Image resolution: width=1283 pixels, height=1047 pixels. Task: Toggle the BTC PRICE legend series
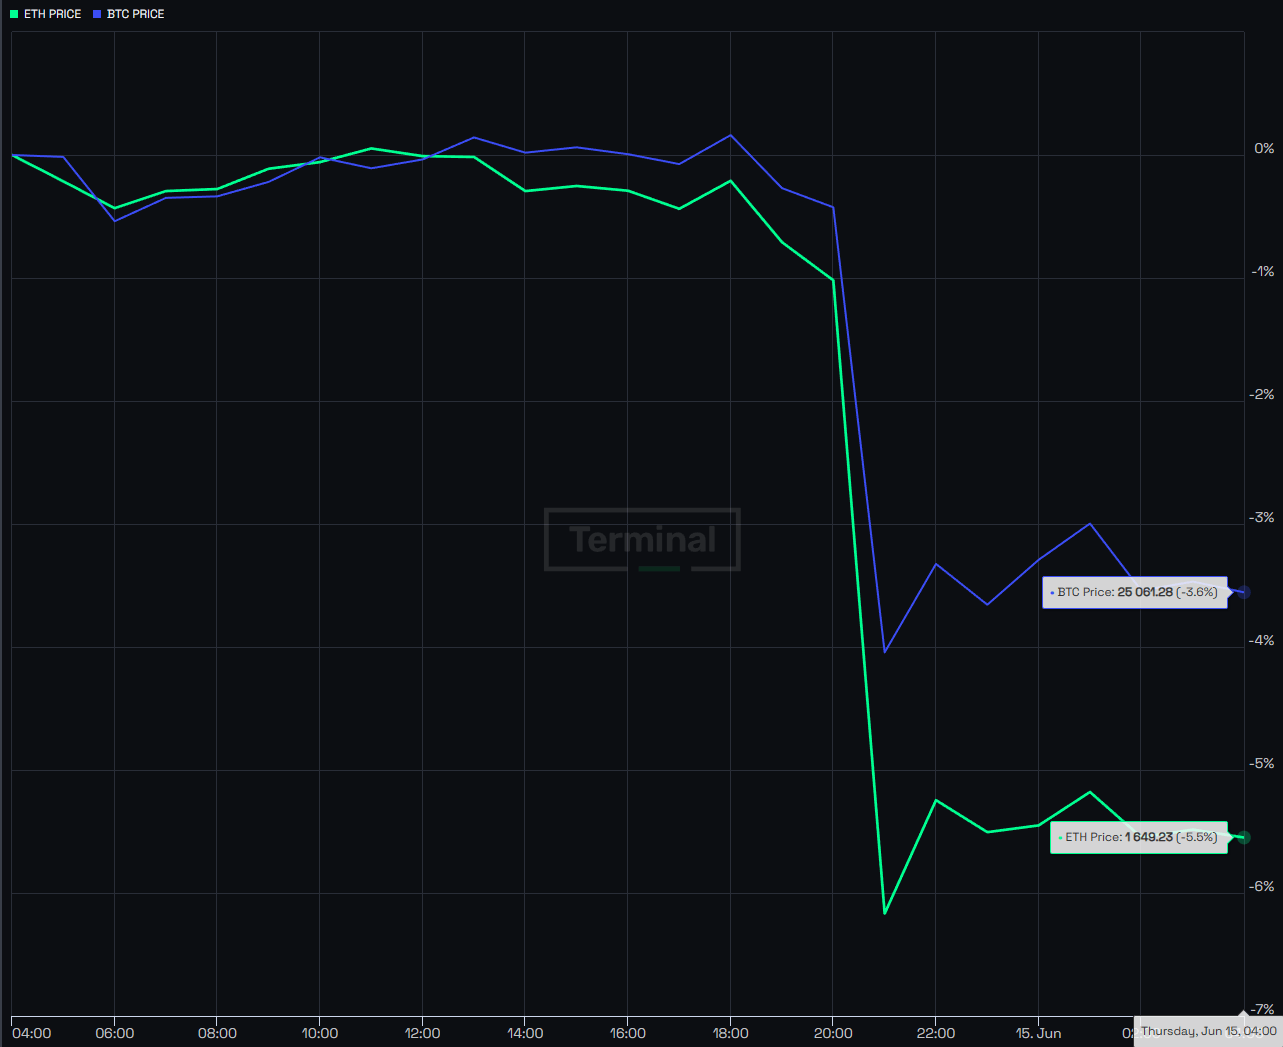(128, 14)
